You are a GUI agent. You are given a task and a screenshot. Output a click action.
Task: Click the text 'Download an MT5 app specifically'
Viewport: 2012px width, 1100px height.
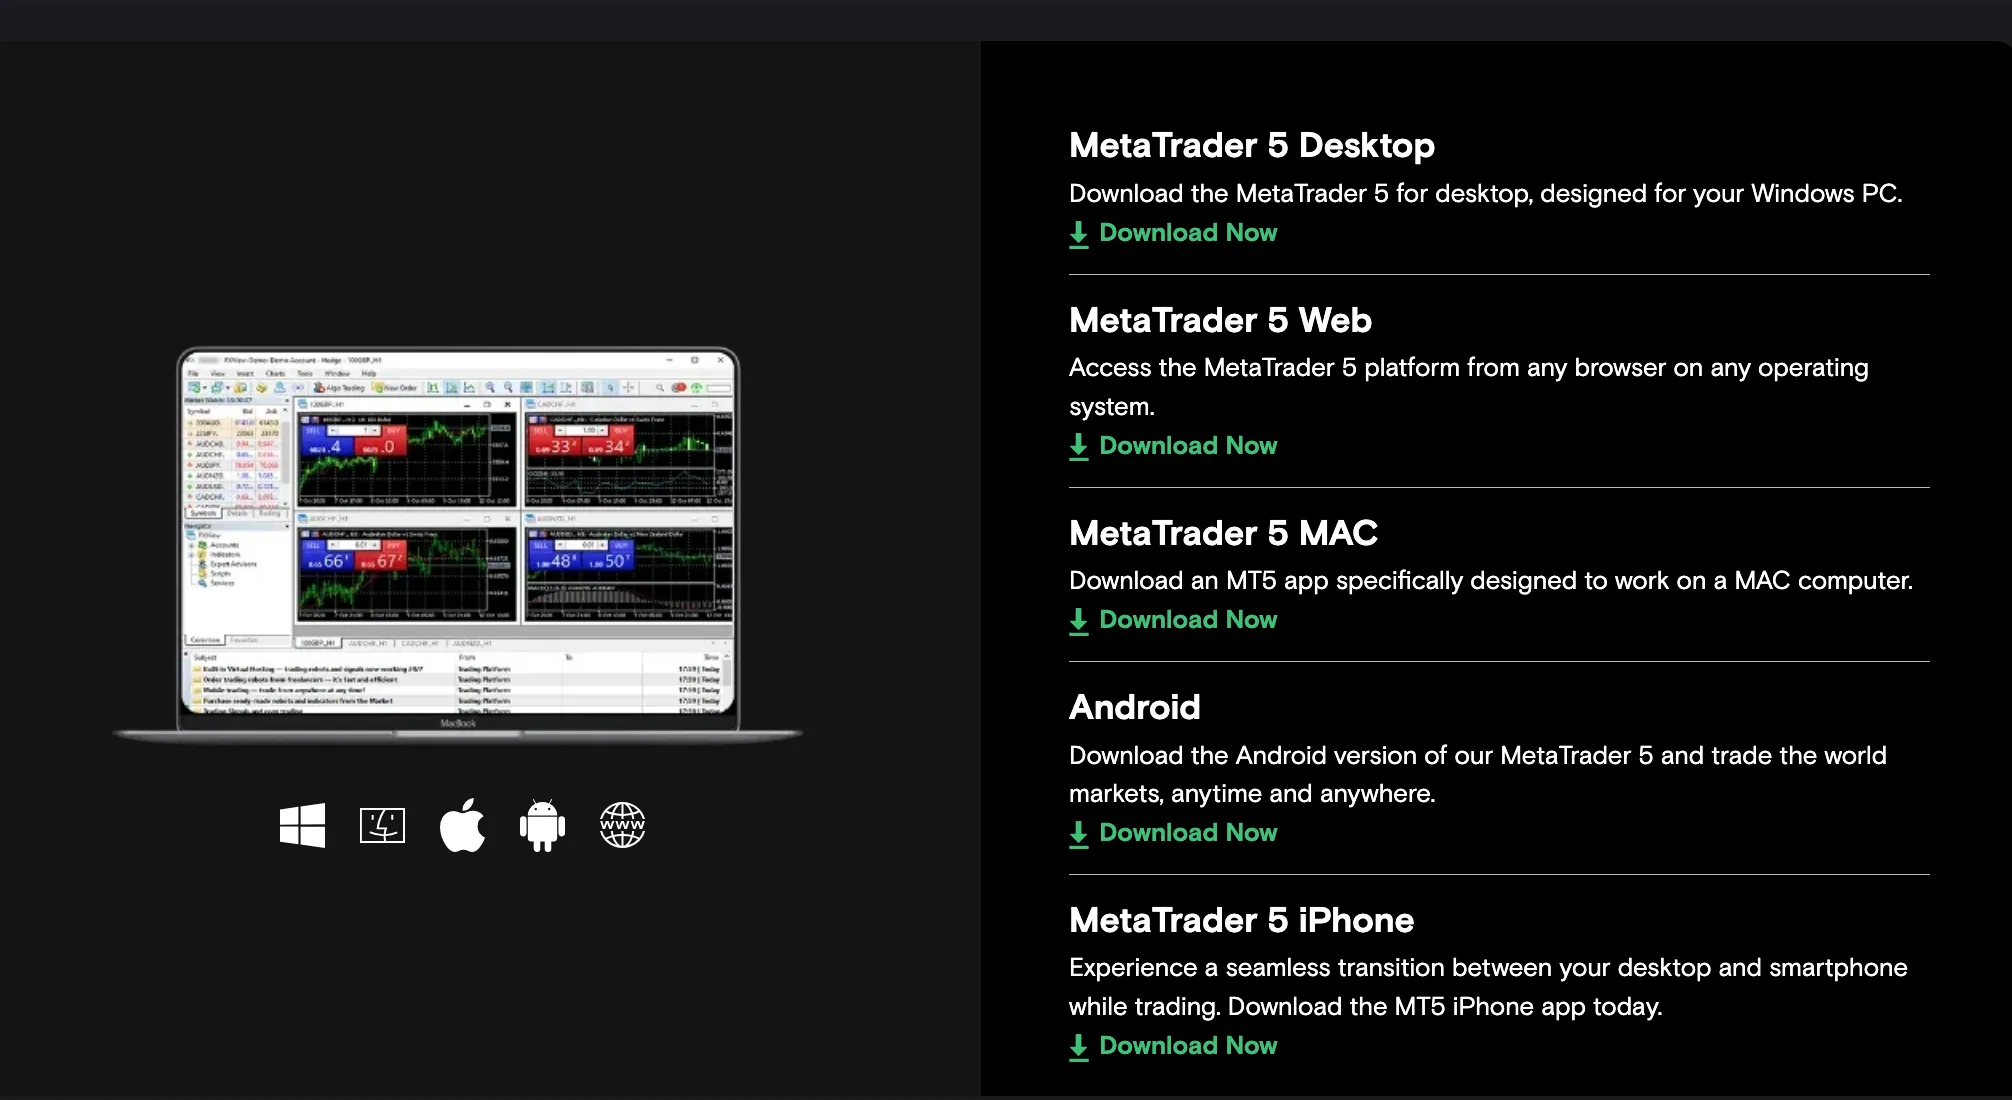coord(1266,581)
